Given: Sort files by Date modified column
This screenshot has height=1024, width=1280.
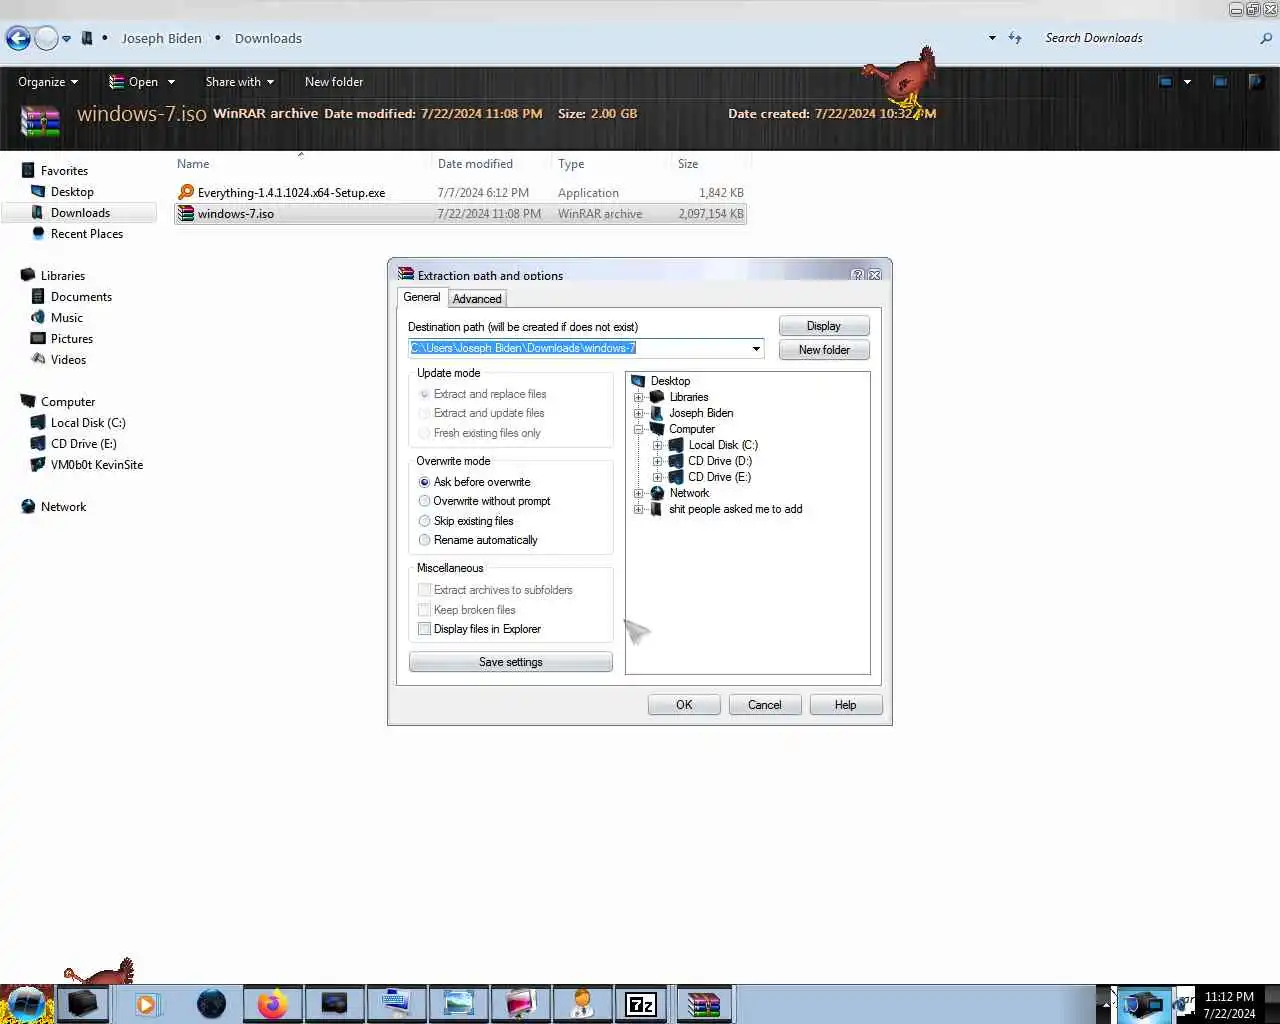Looking at the screenshot, I should coord(475,164).
